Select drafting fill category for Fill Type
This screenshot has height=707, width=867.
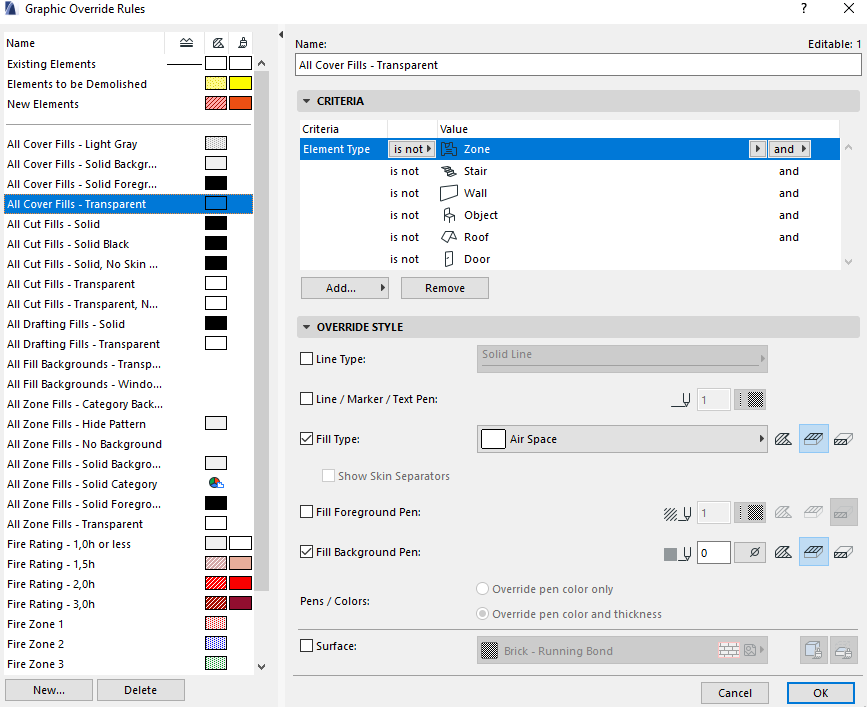[783, 439]
